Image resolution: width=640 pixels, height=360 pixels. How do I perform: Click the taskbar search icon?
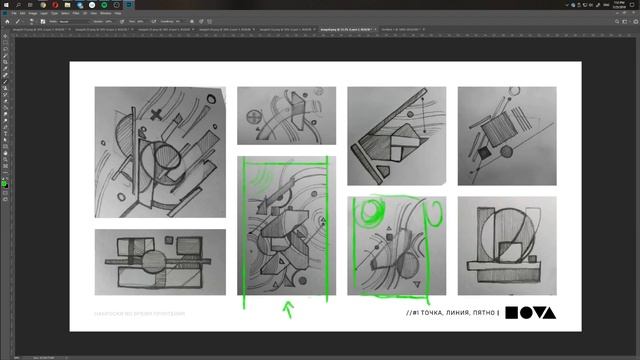click(x=18, y=5)
